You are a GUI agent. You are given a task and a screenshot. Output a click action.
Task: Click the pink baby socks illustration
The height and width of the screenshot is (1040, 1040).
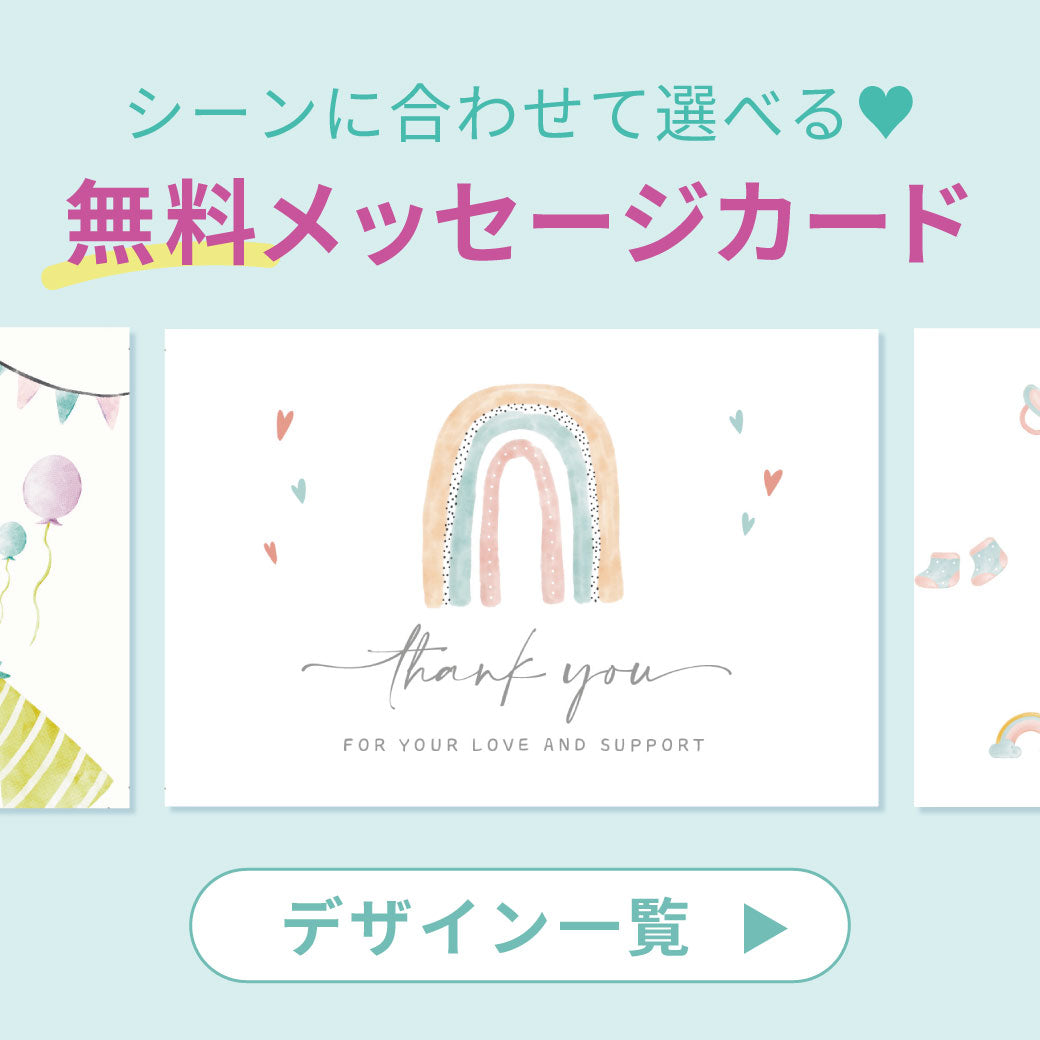(961, 562)
